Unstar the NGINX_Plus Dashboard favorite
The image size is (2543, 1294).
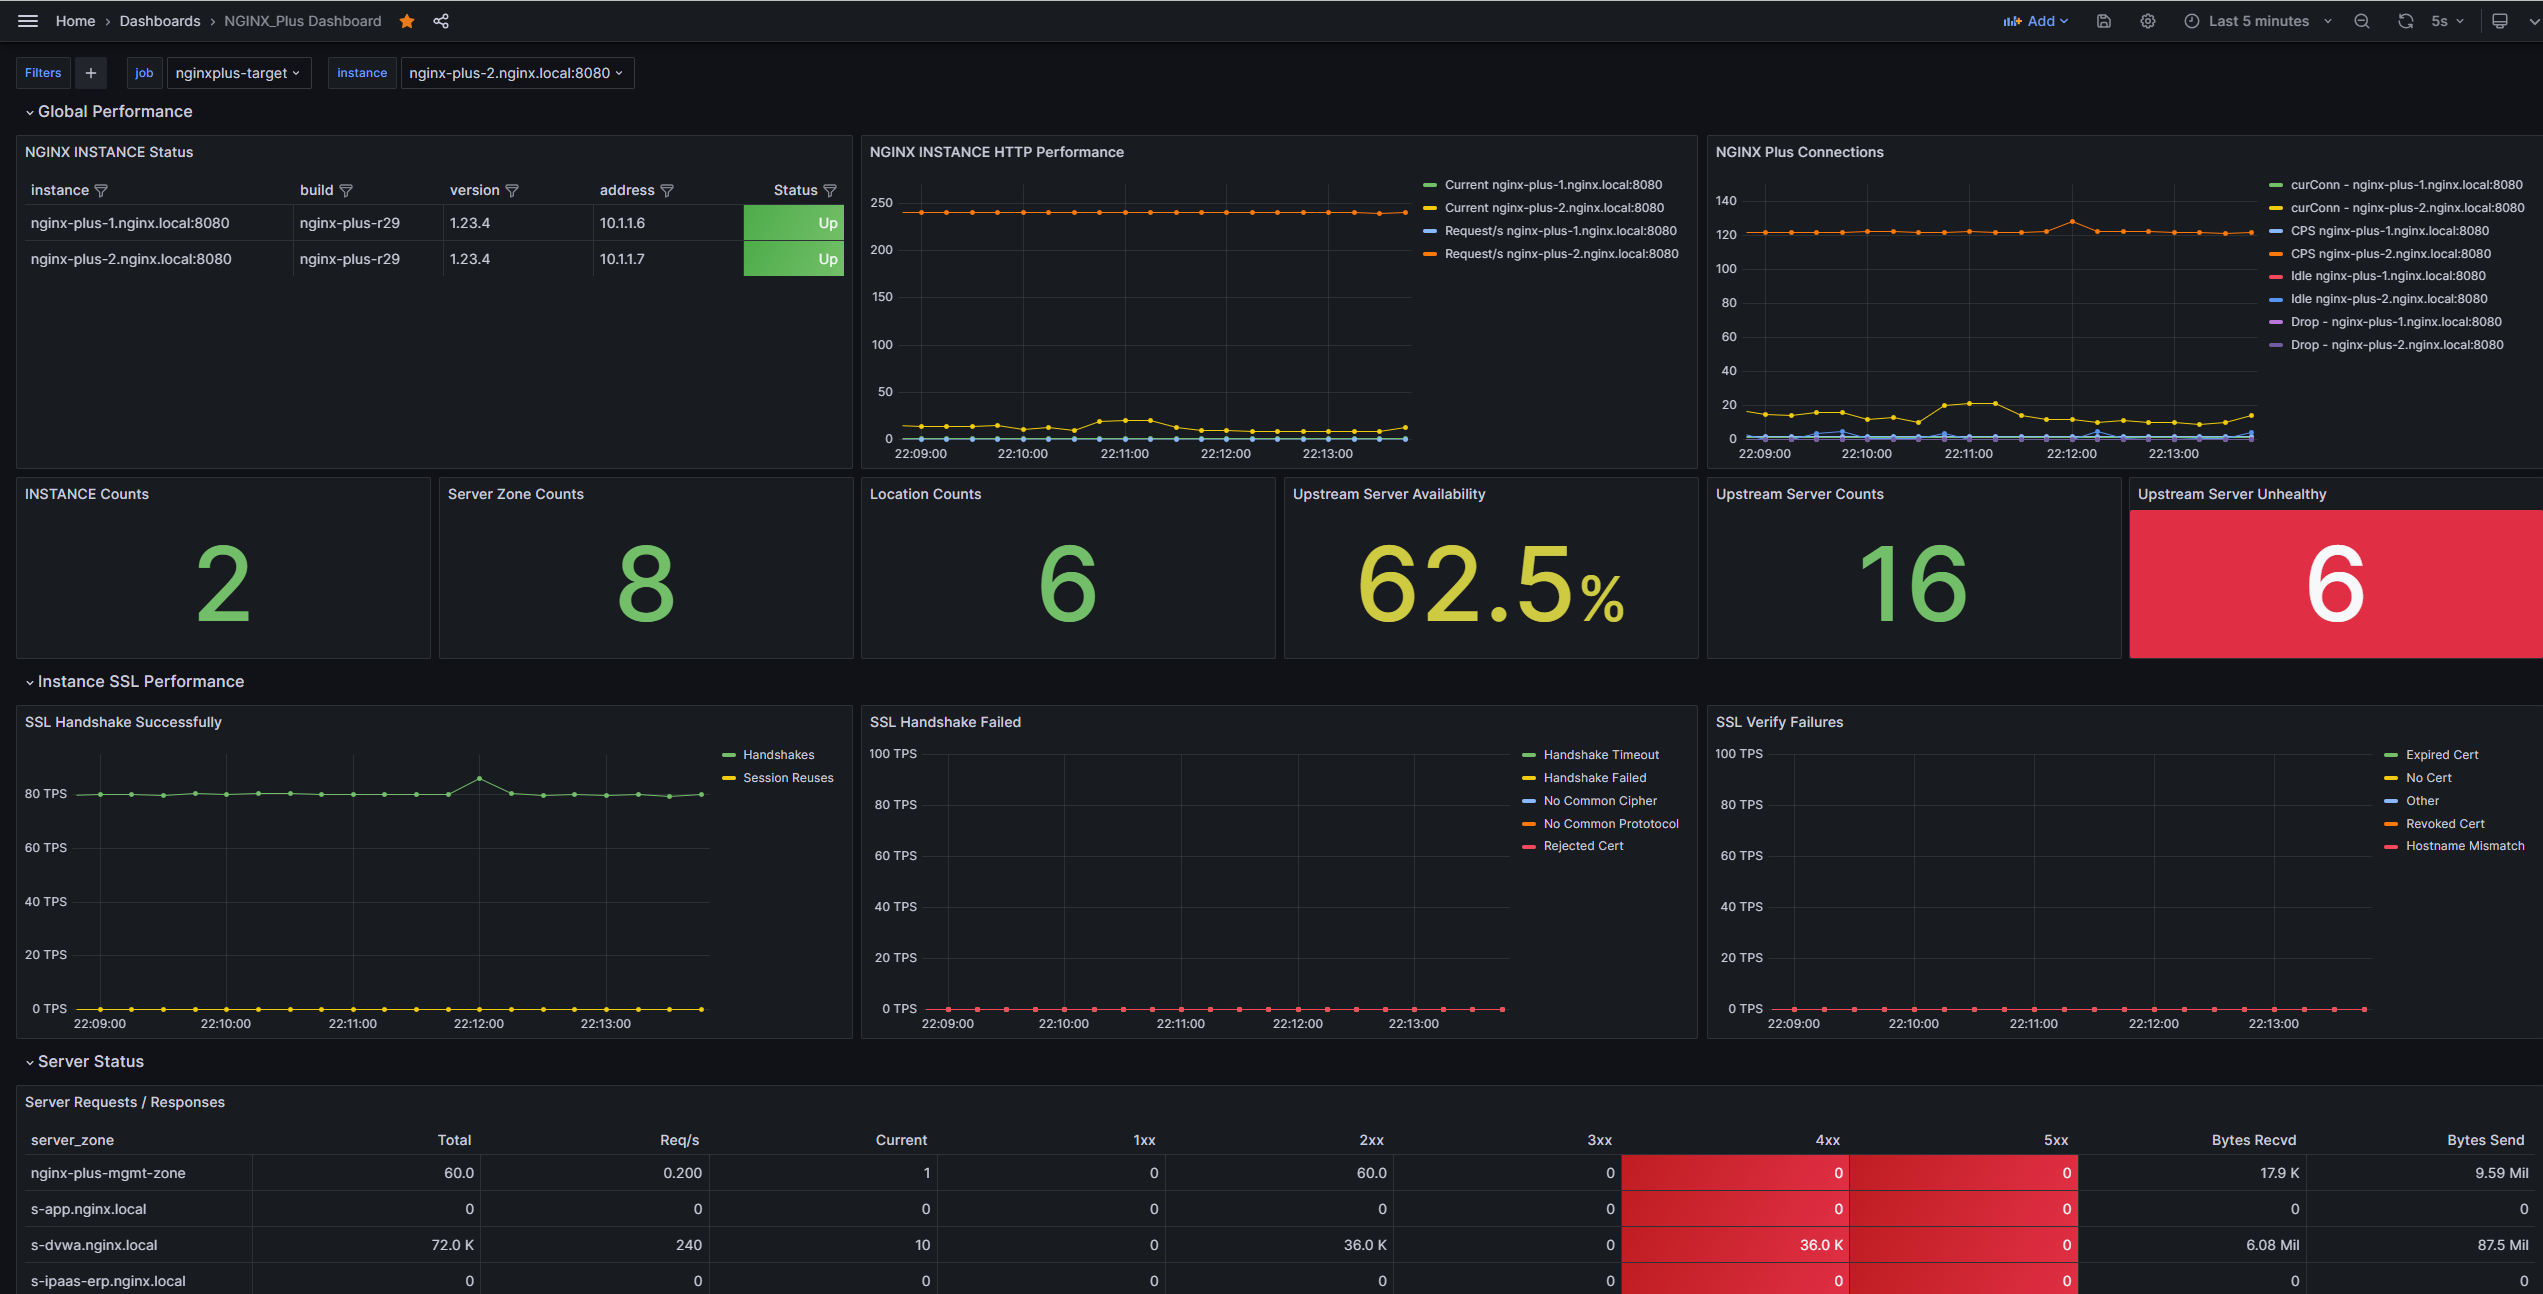click(407, 21)
